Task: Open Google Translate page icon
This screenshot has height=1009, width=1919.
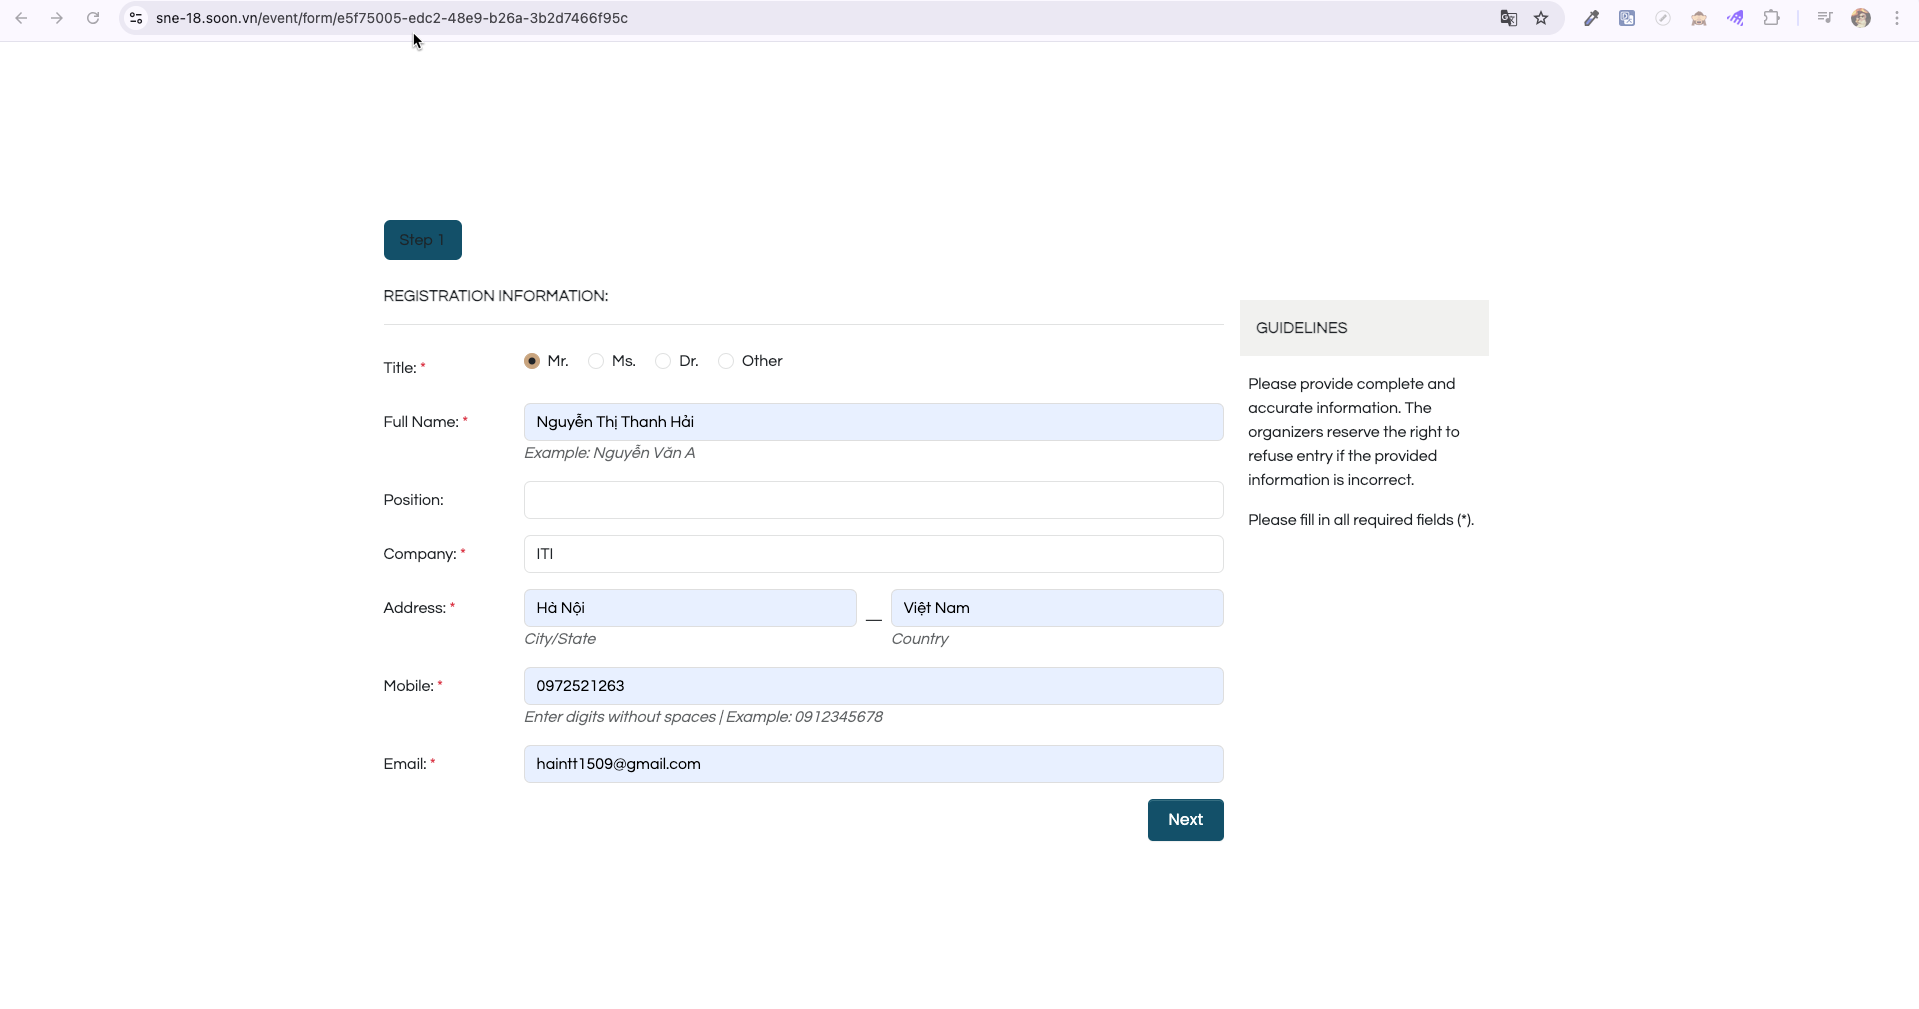Action: pos(1508,18)
